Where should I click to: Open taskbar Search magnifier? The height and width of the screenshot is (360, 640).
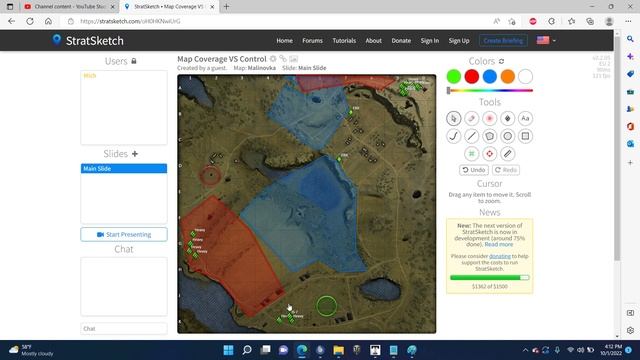pos(247,350)
